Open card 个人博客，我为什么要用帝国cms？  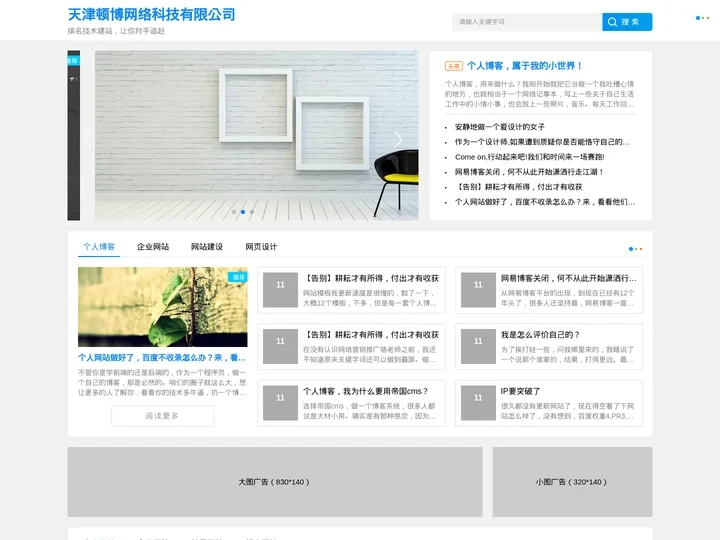tap(351, 403)
